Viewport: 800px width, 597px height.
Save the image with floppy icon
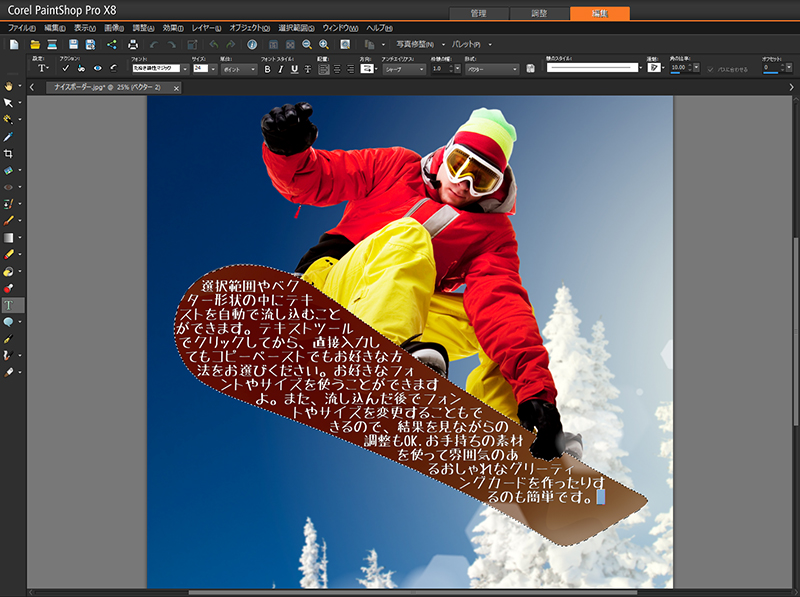click(x=73, y=45)
